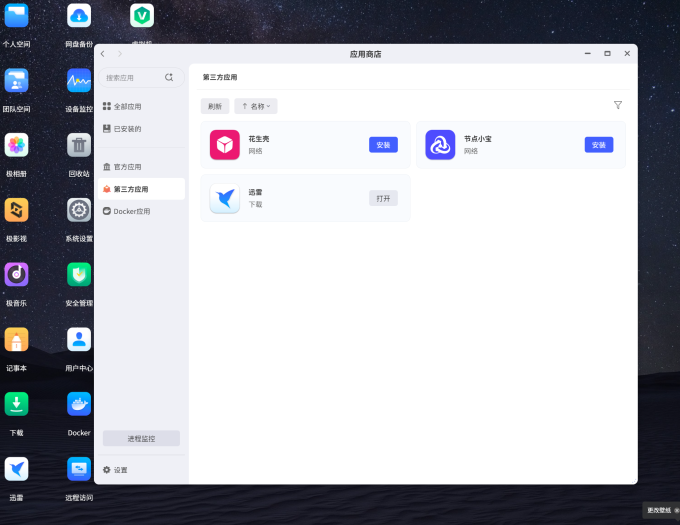Launch the 迅雷 desktop icon

click(16, 469)
